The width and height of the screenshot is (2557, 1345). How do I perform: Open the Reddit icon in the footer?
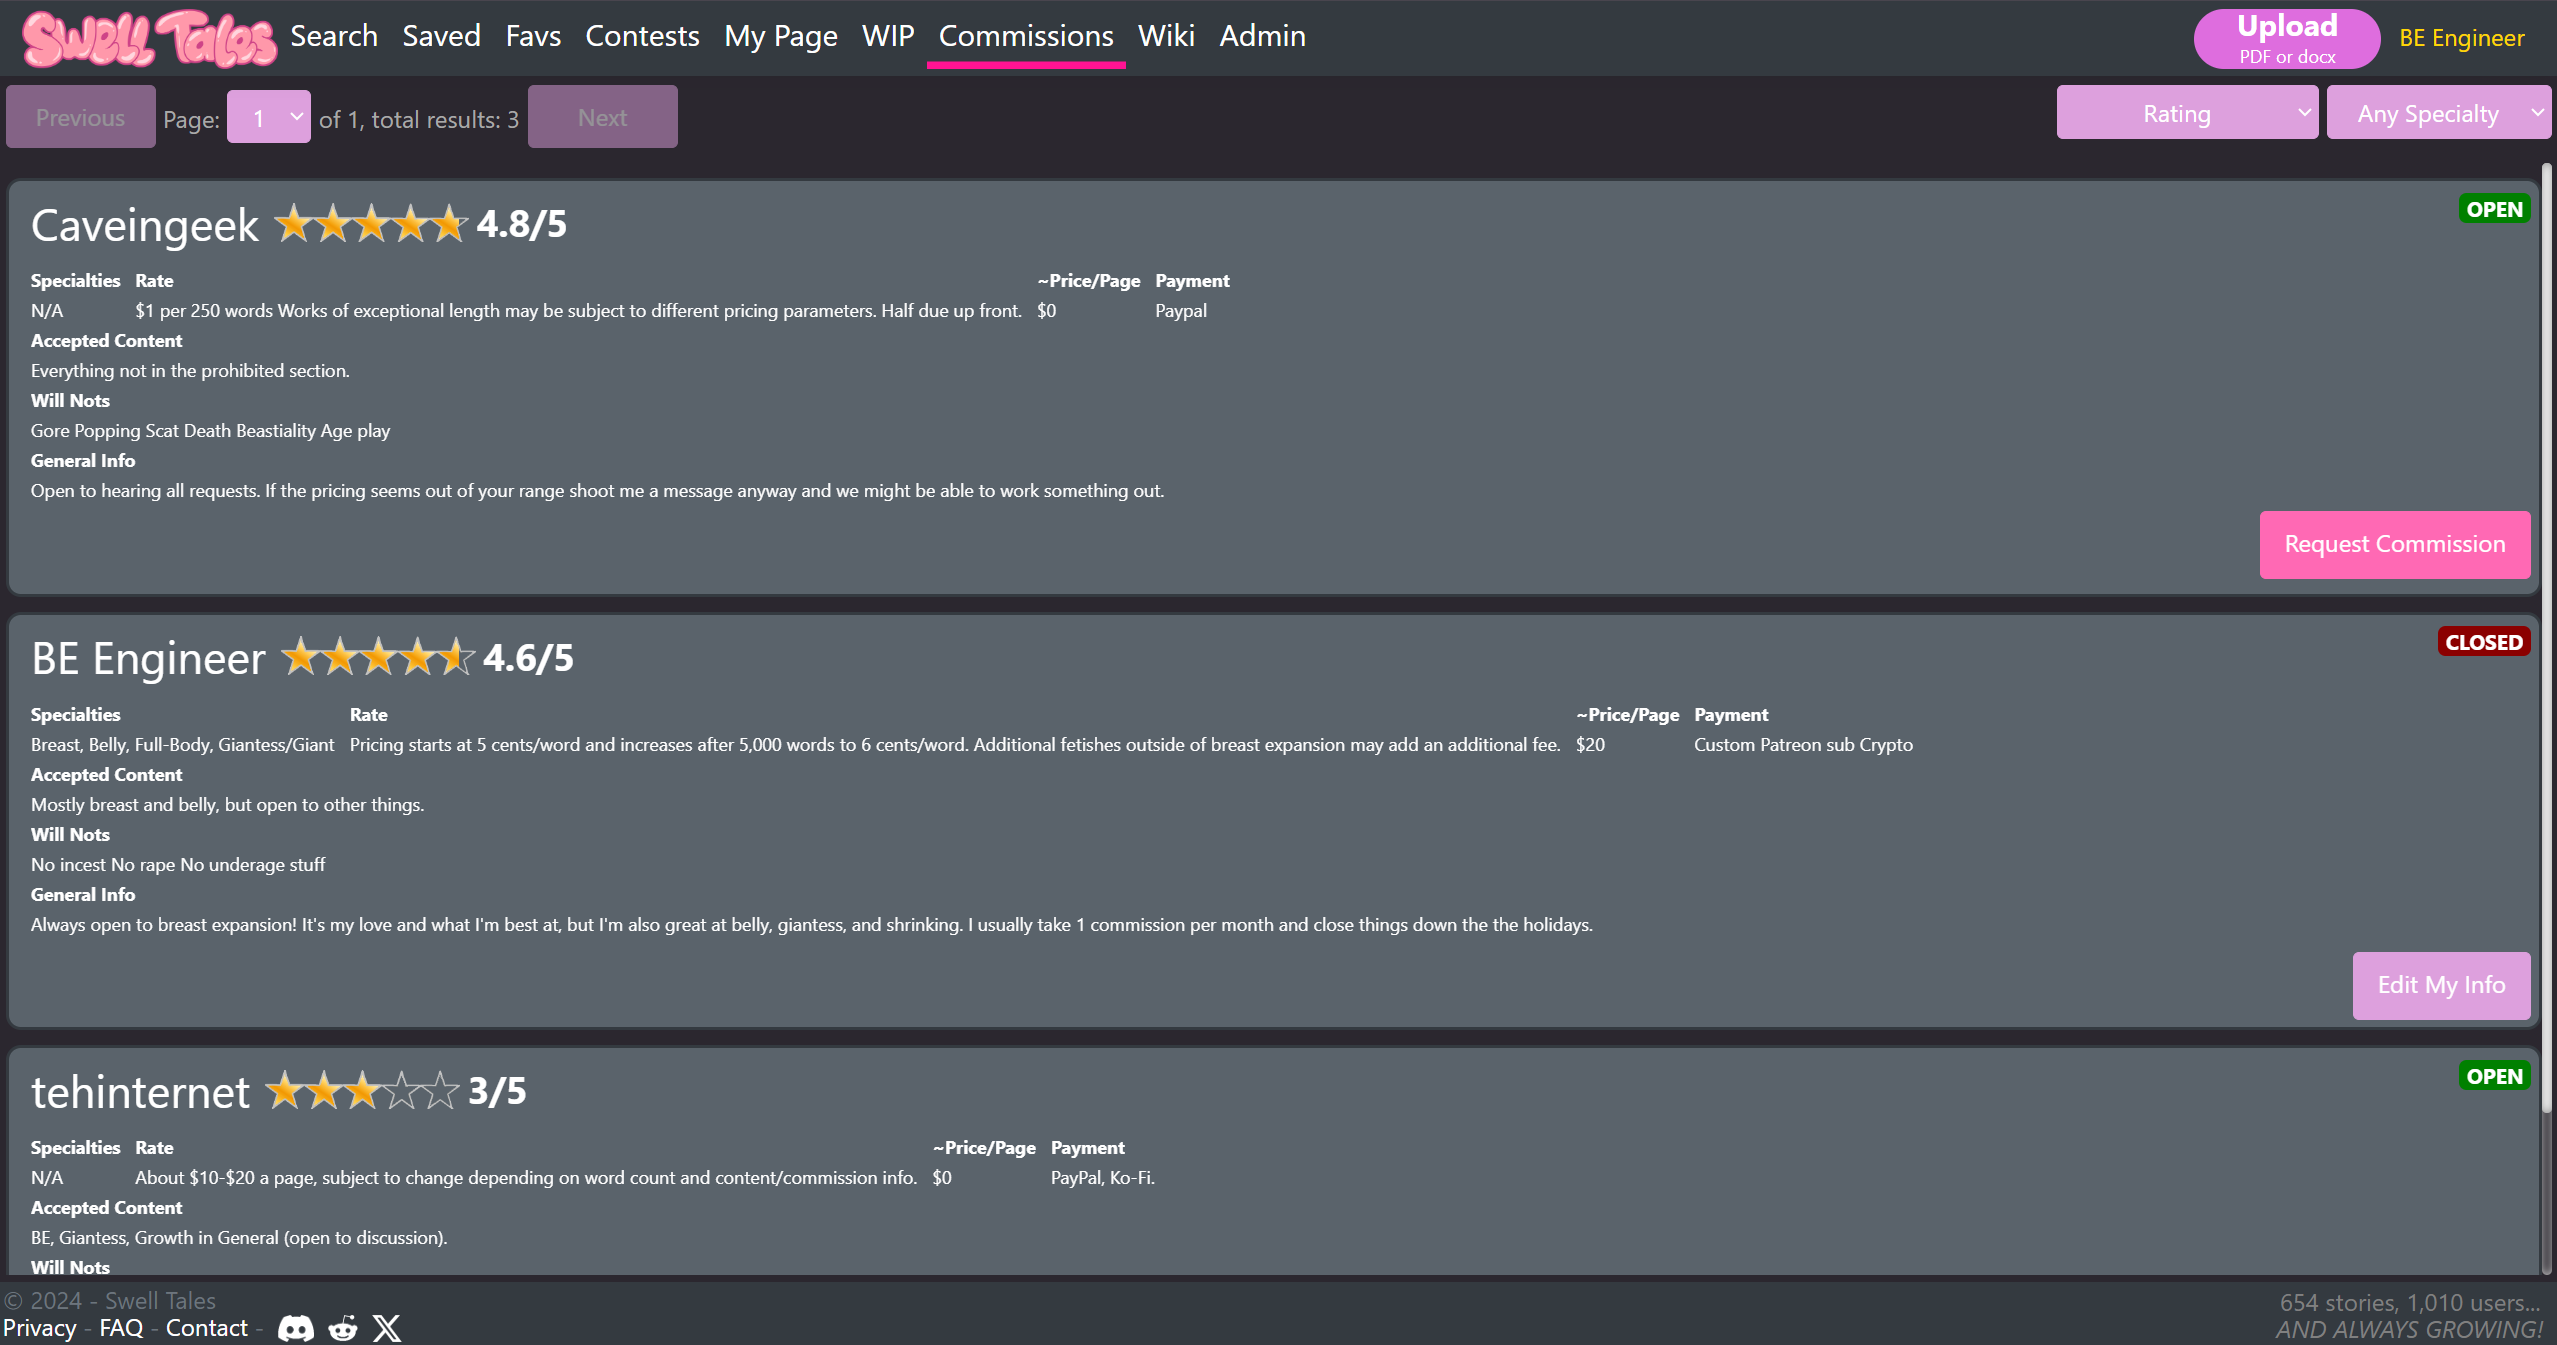(343, 1328)
